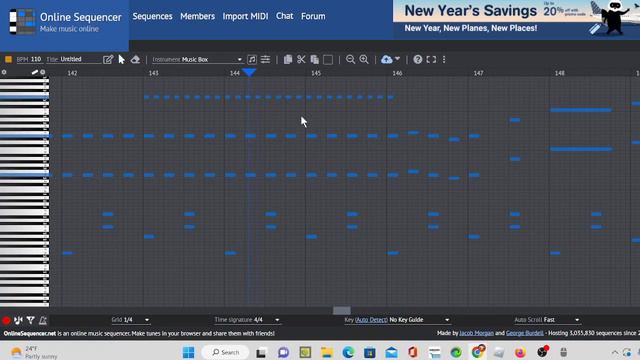Open the Grid 1/4 dropdown

(x=131, y=320)
